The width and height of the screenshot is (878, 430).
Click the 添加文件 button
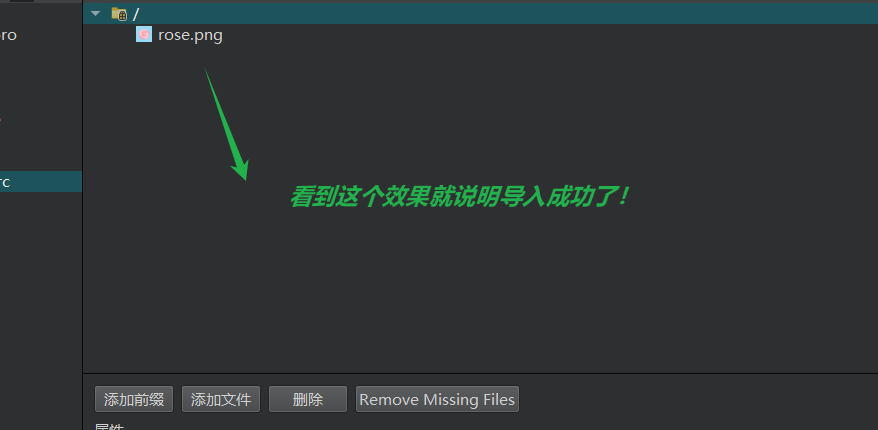tap(221, 399)
